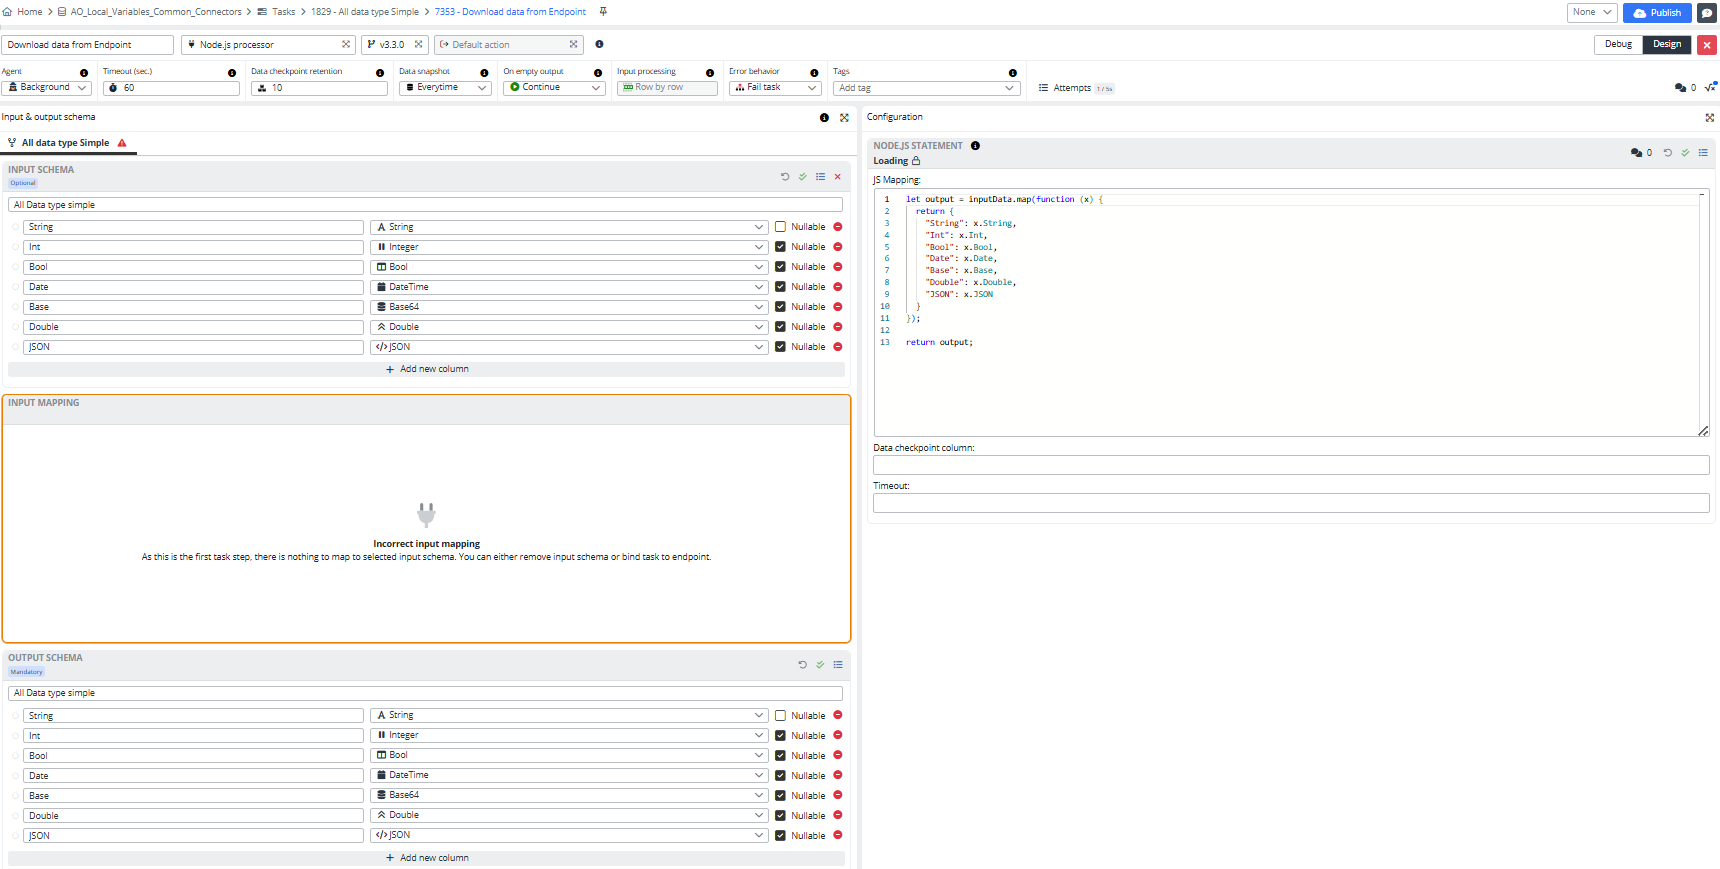Click the pin icon beside the breadcrumb

tap(603, 12)
